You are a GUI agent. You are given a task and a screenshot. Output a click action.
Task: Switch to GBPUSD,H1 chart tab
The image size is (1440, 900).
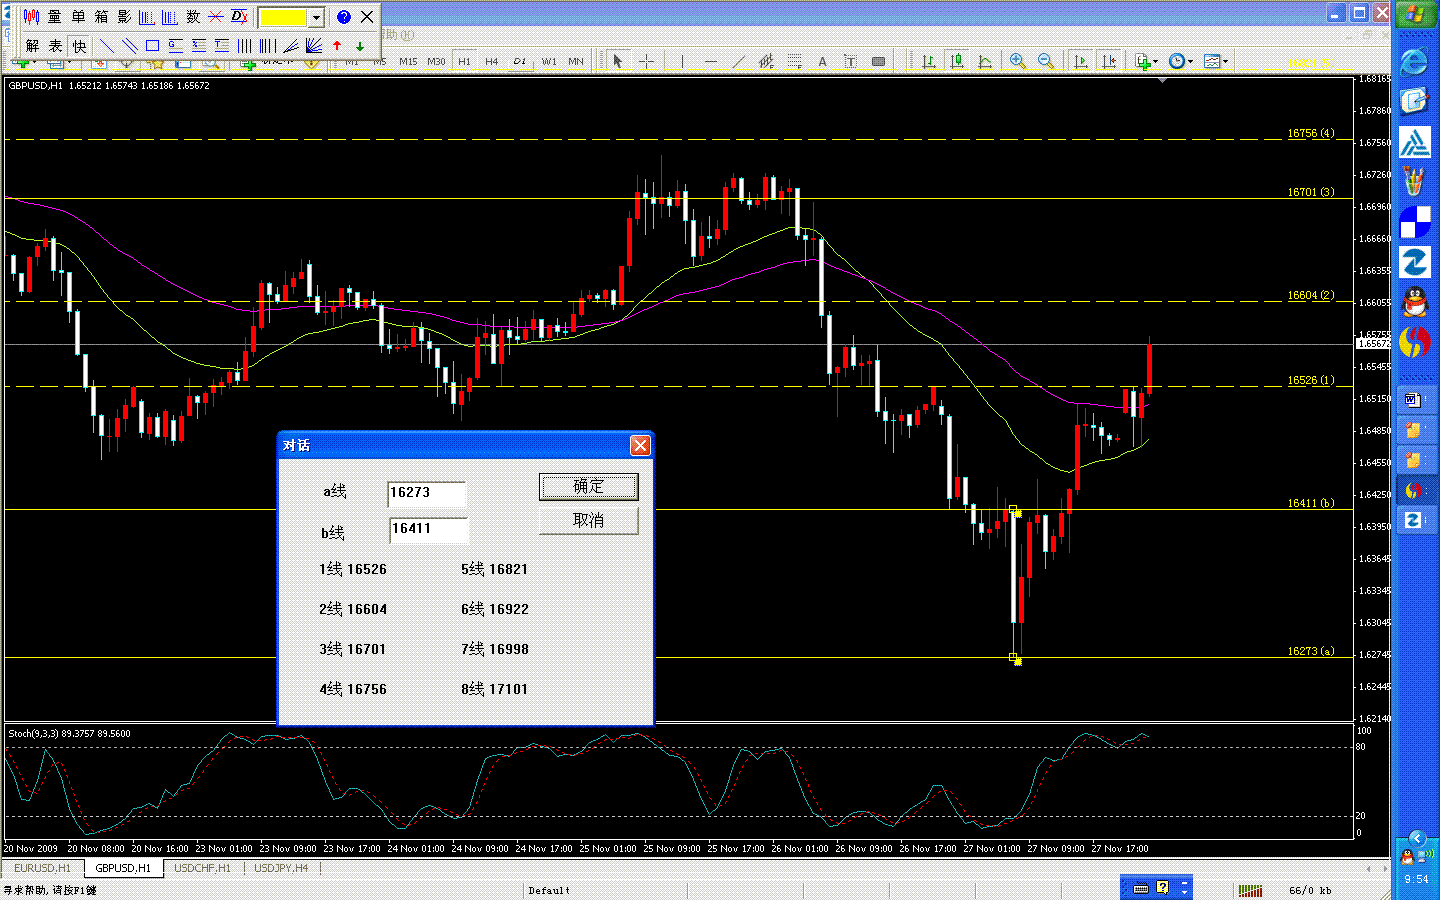pyautogui.click(x=124, y=868)
